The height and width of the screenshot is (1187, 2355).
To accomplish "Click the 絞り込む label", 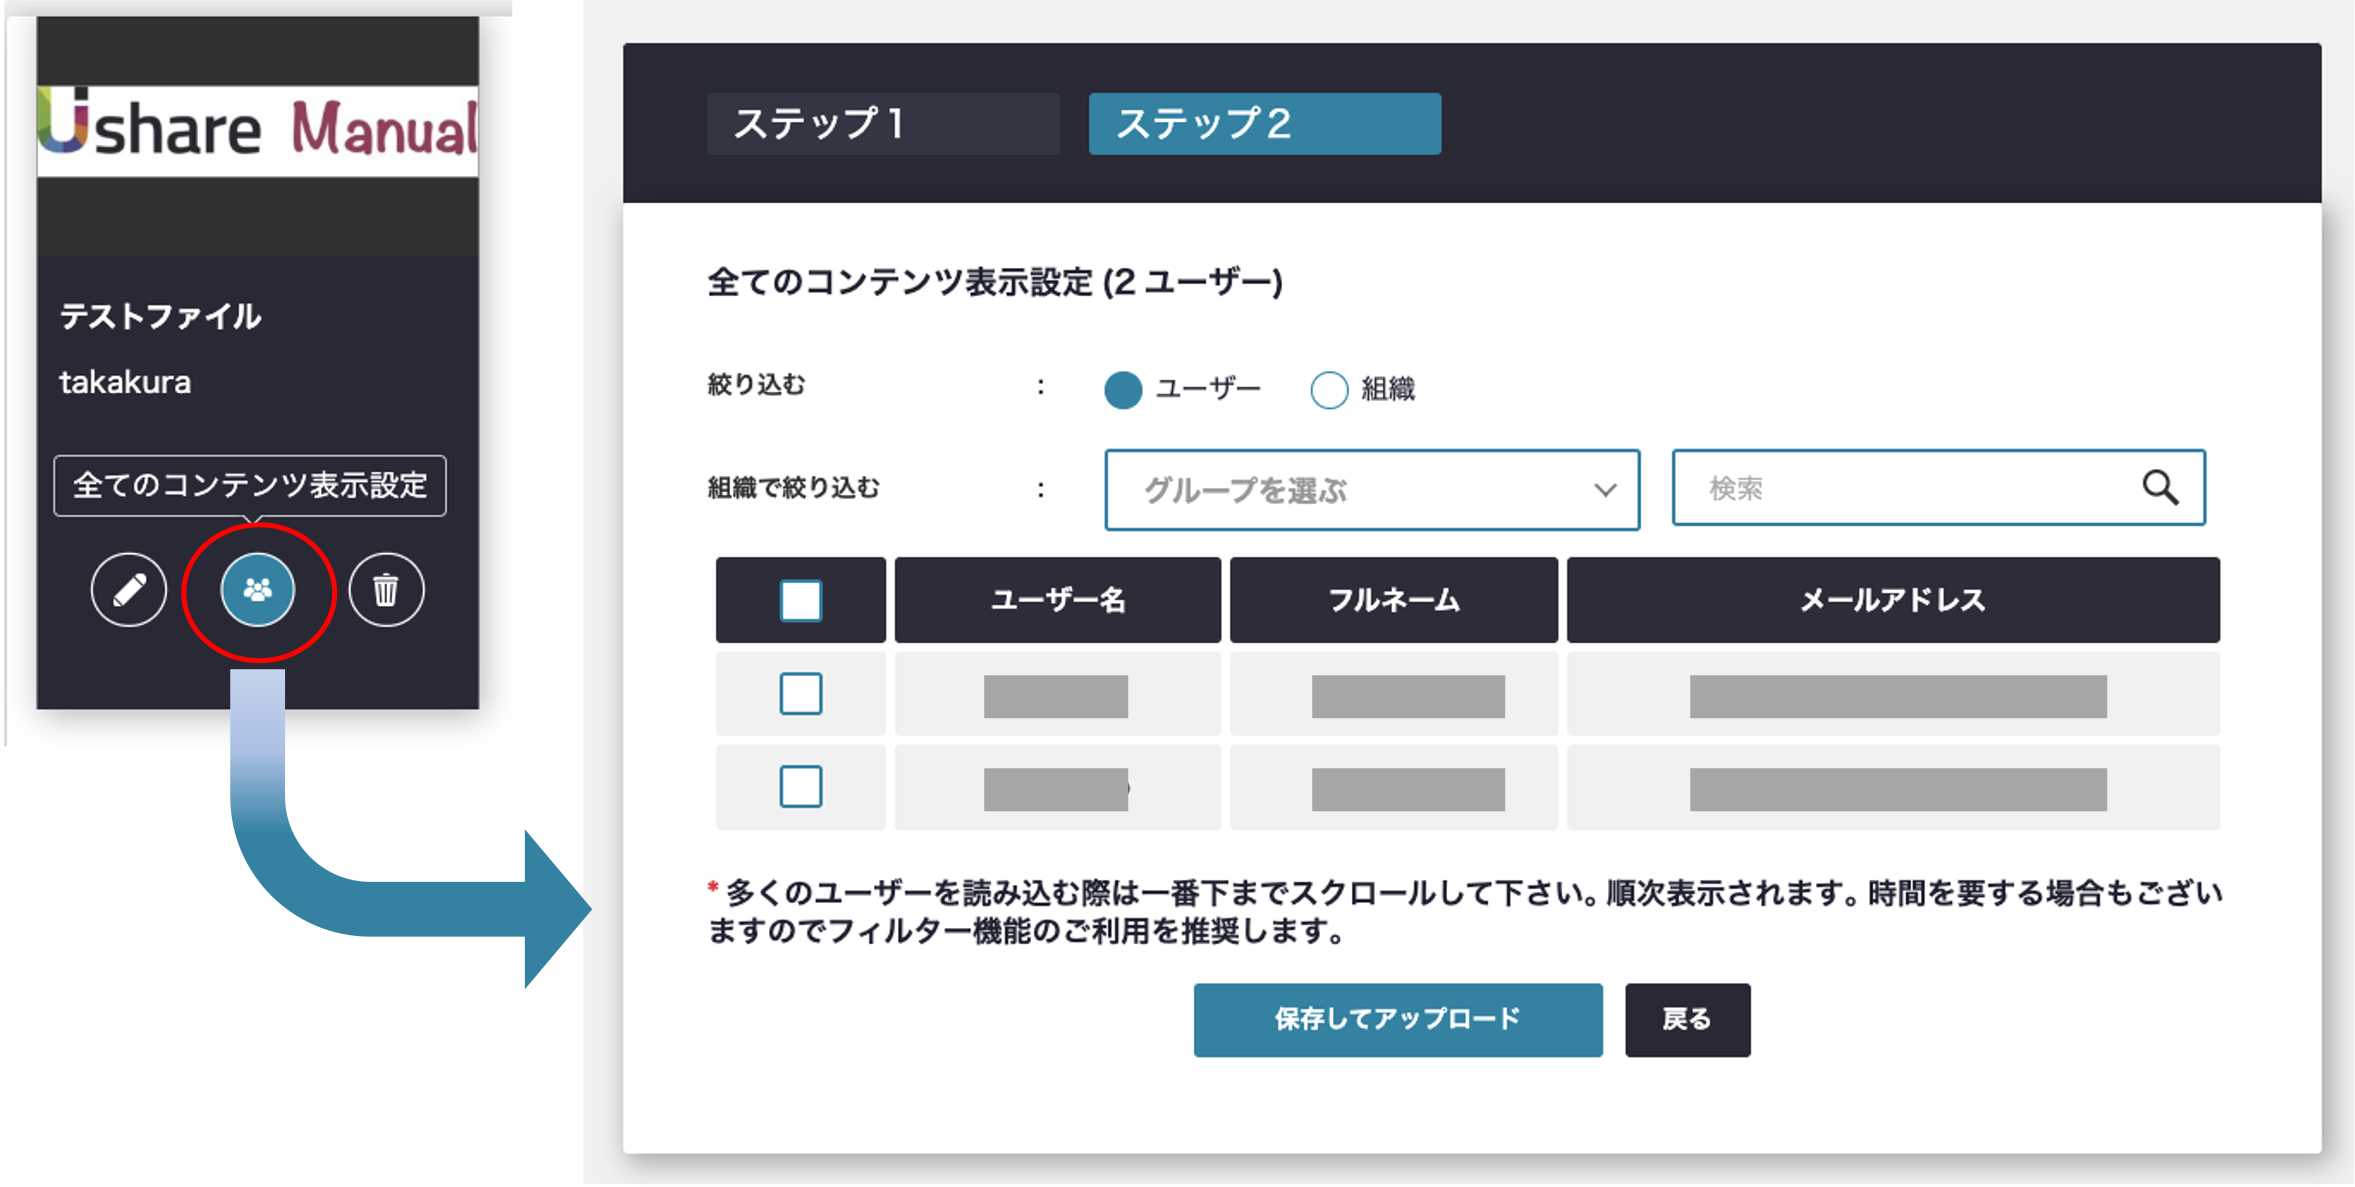I will tap(757, 385).
